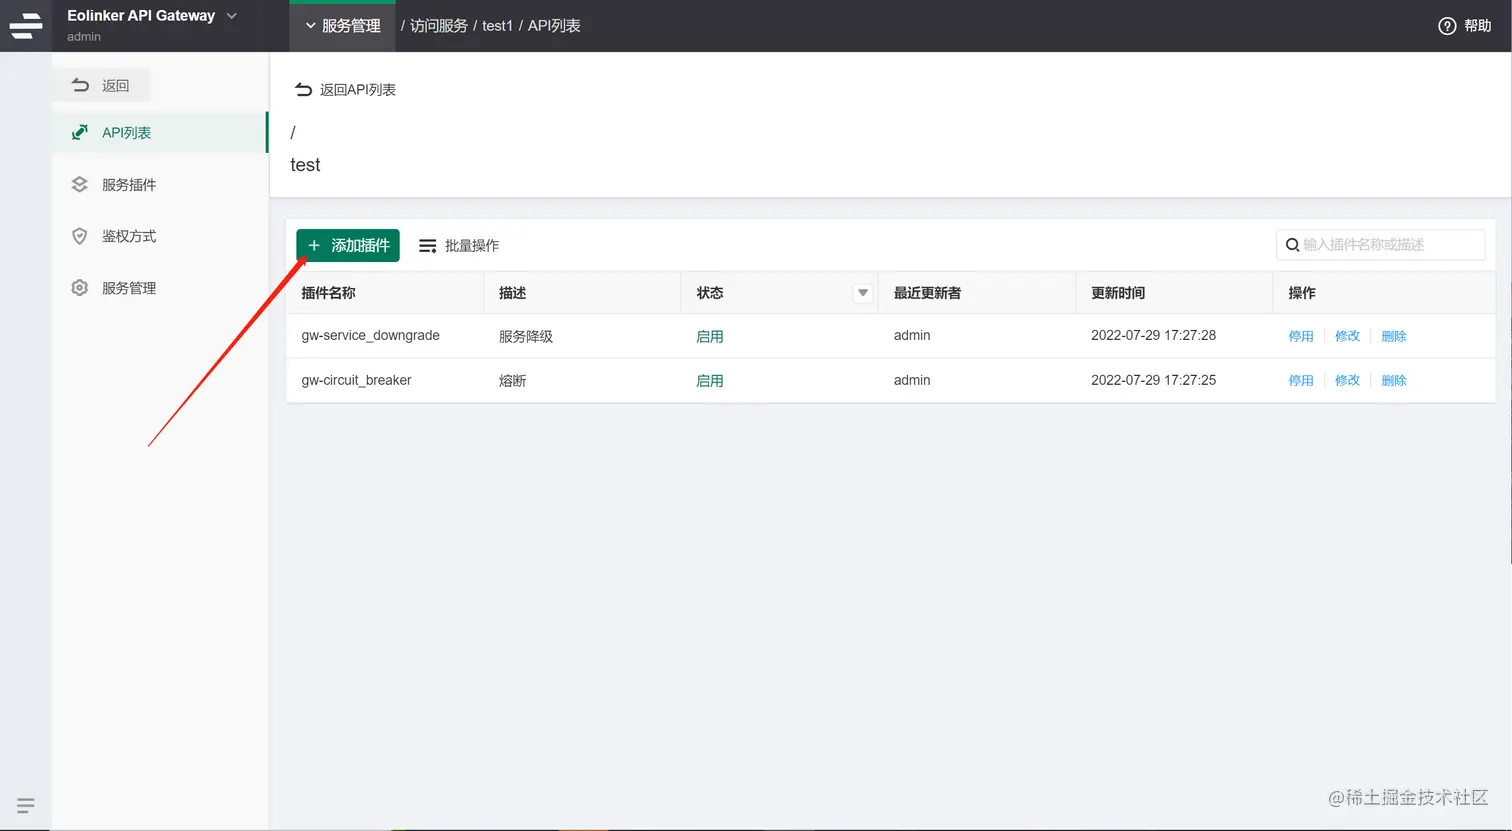The width and height of the screenshot is (1512, 831).
Task: Click the API列表 sidebar icon
Action: click(79, 131)
